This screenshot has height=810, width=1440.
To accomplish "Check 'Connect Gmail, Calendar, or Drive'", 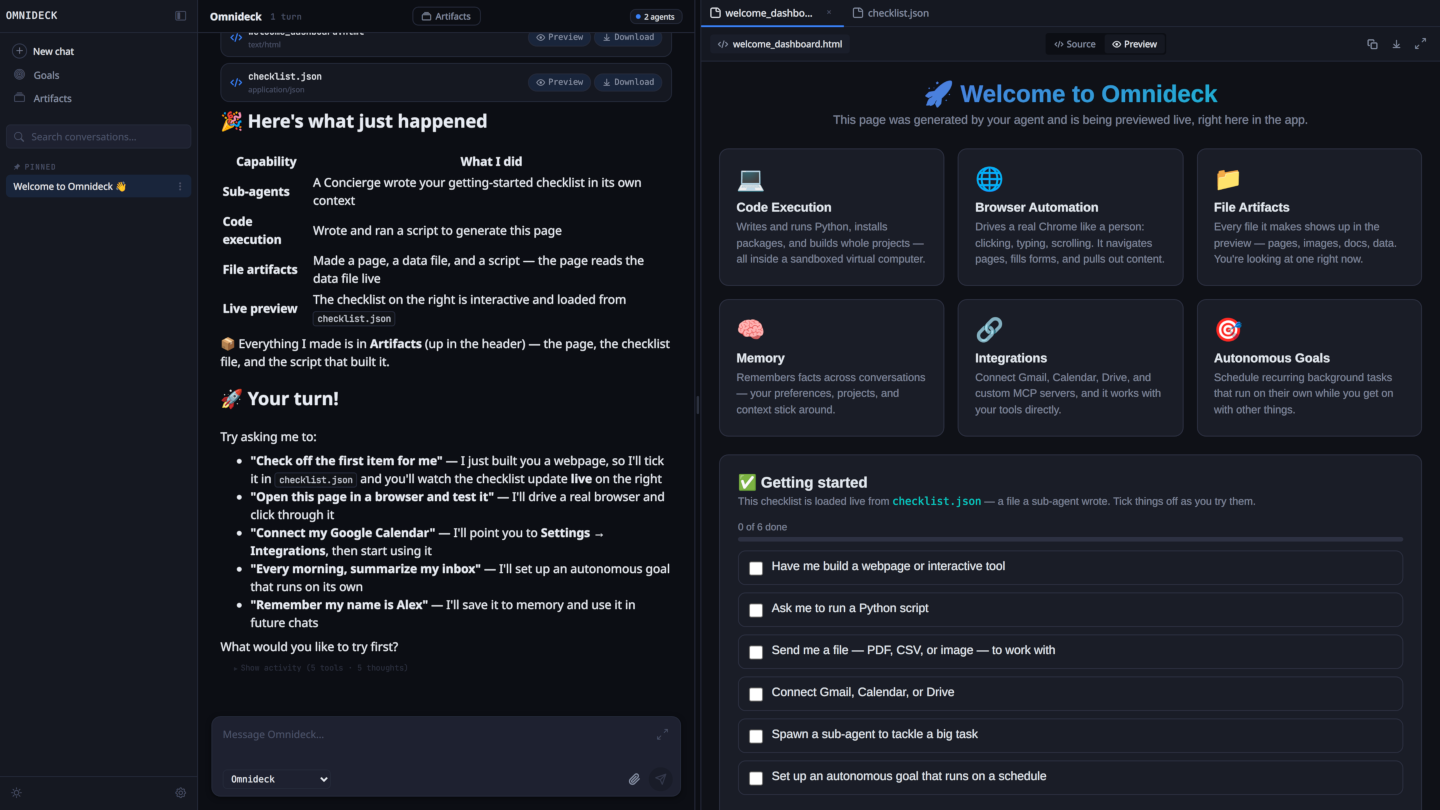I will point(756,694).
